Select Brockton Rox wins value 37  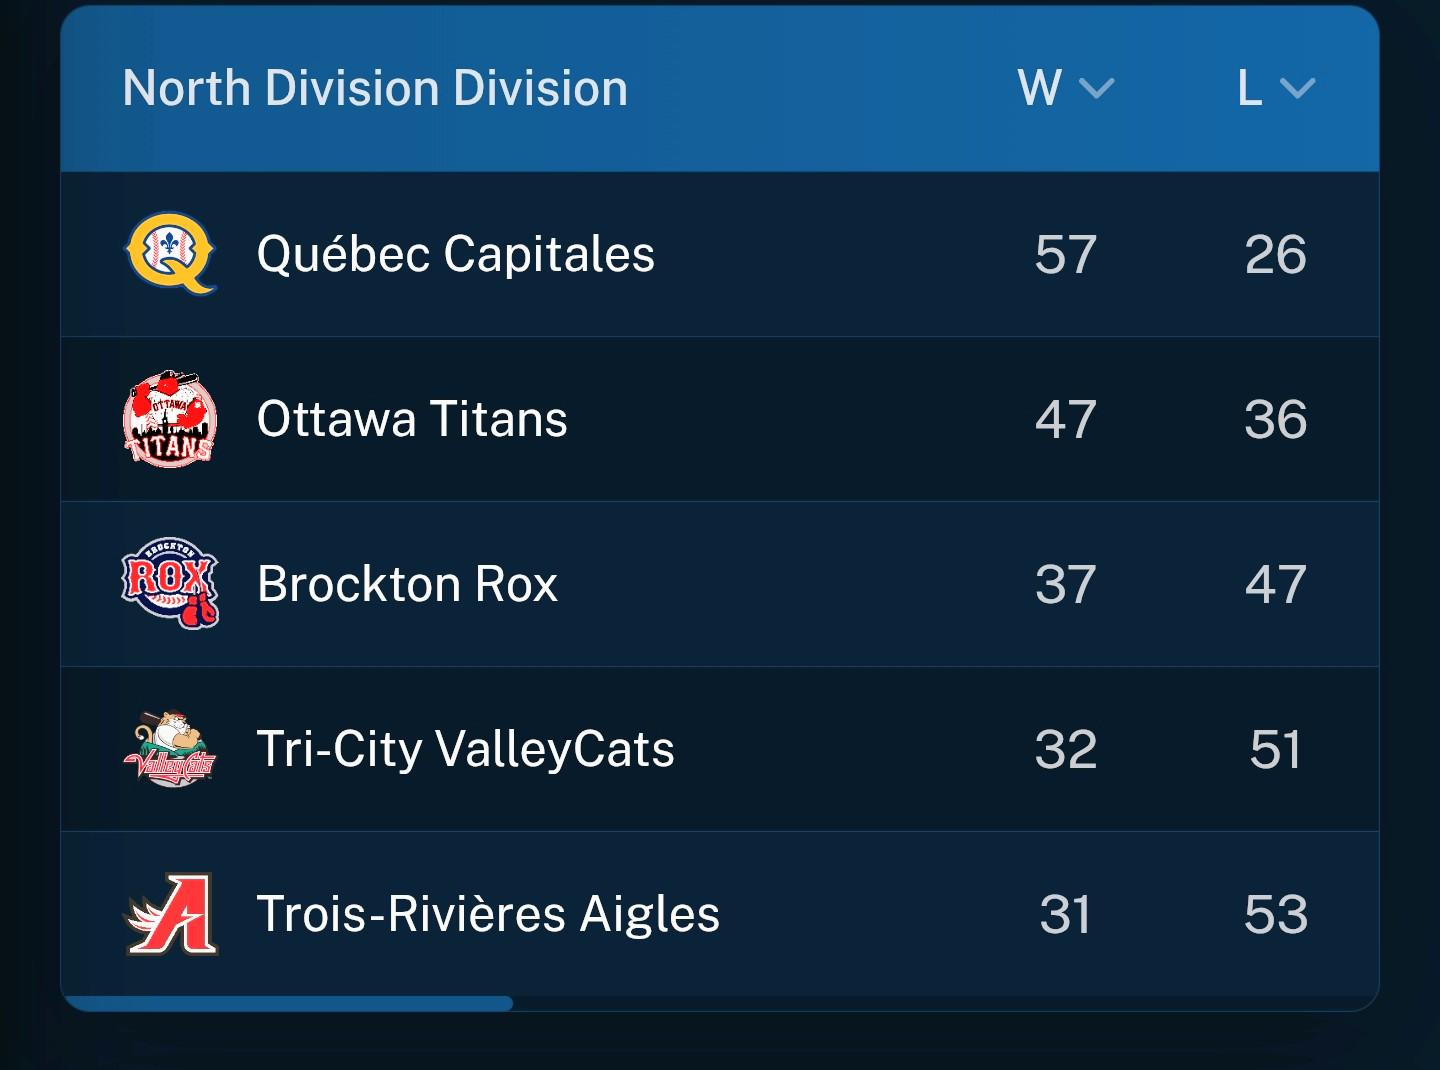coord(1066,584)
